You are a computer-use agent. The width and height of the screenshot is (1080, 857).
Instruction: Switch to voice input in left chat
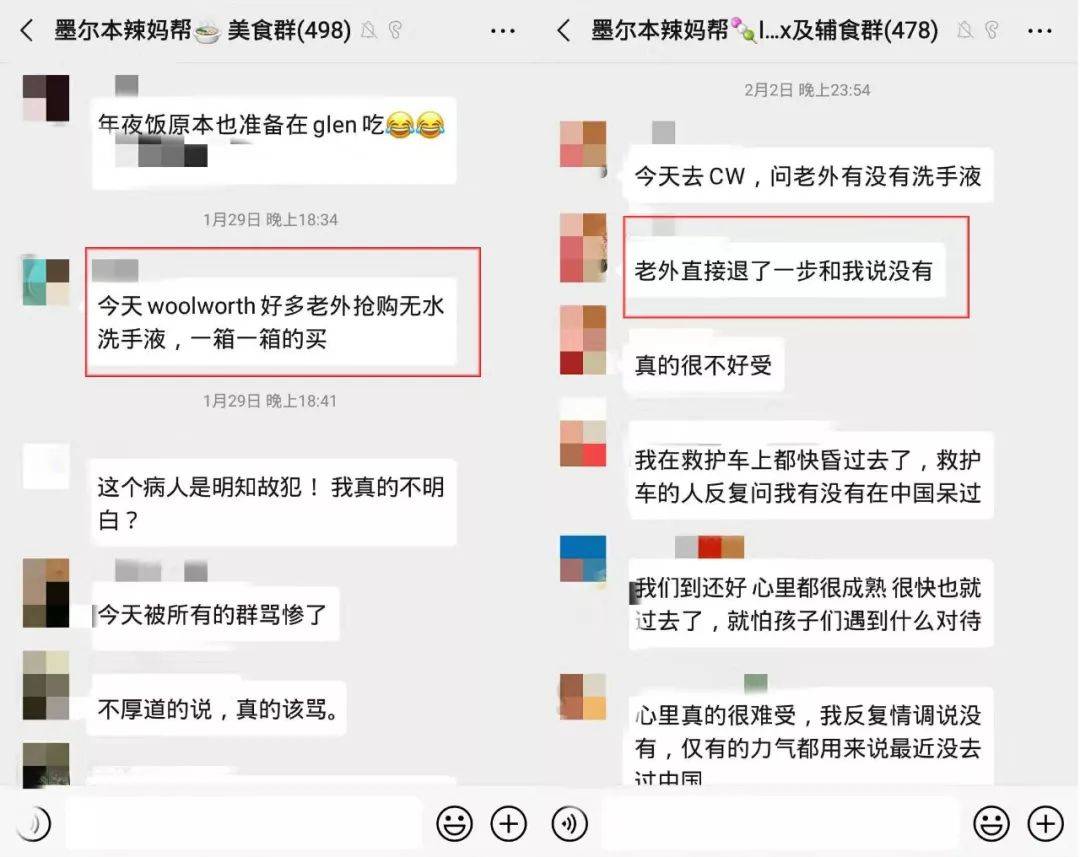(x=33, y=823)
